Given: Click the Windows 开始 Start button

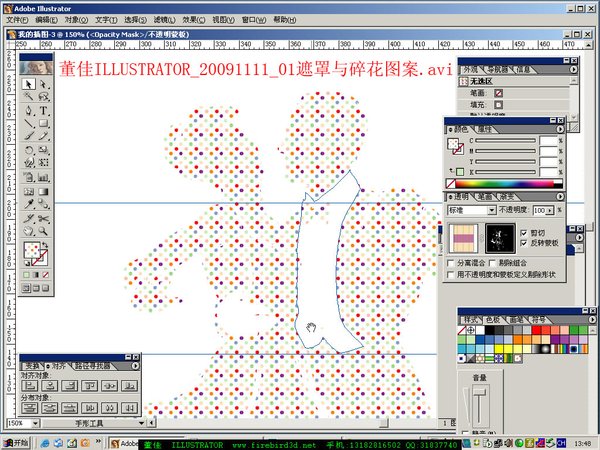Looking at the screenshot, I should pyautogui.click(x=16, y=442).
